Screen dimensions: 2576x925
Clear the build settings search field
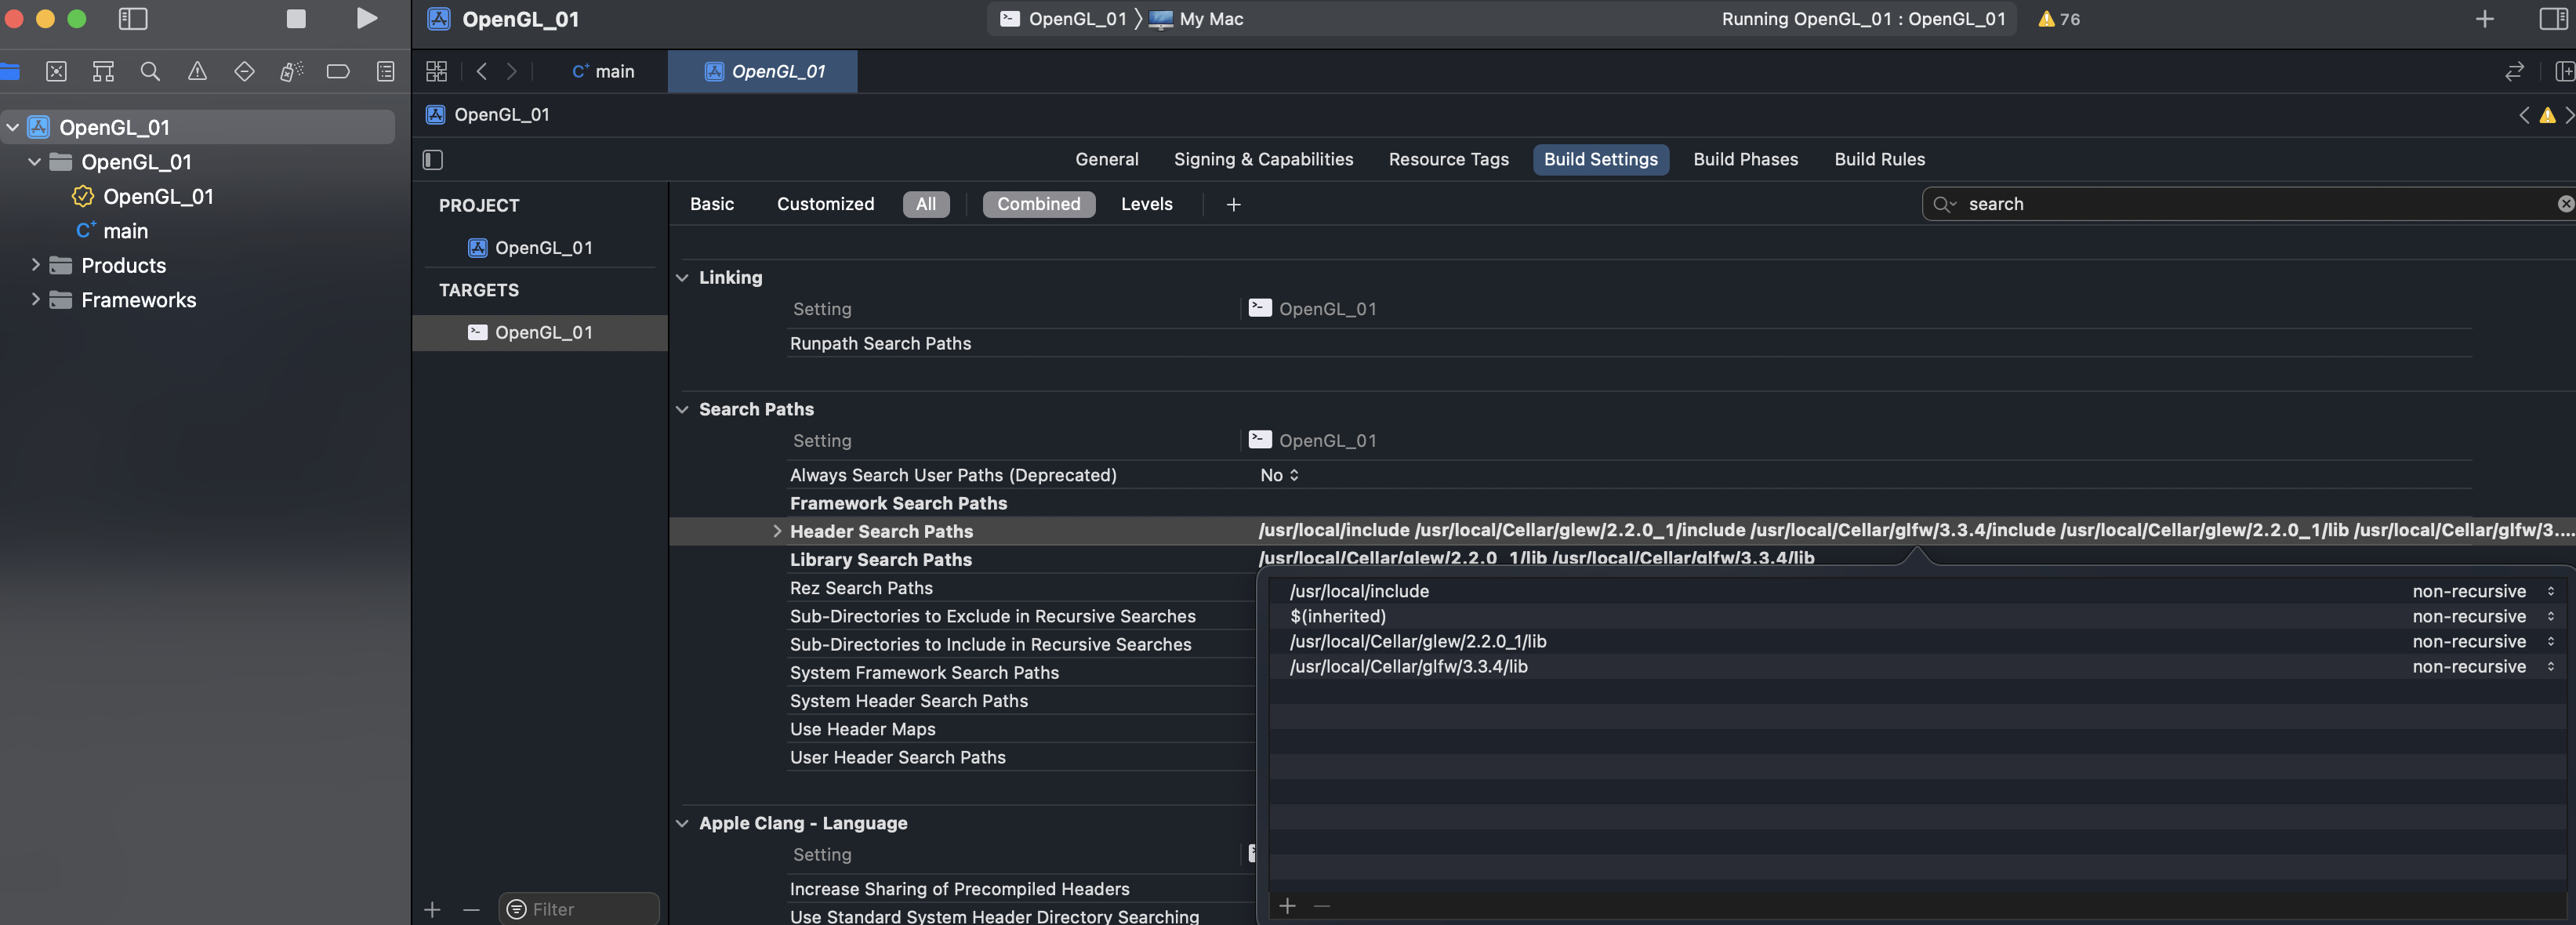pos(2565,204)
